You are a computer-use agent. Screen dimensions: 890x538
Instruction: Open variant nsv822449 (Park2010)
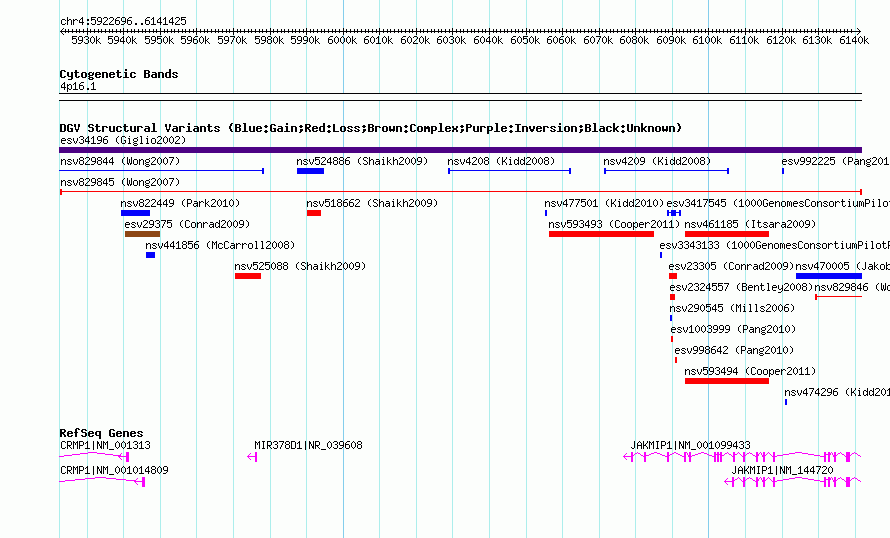click(180, 203)
